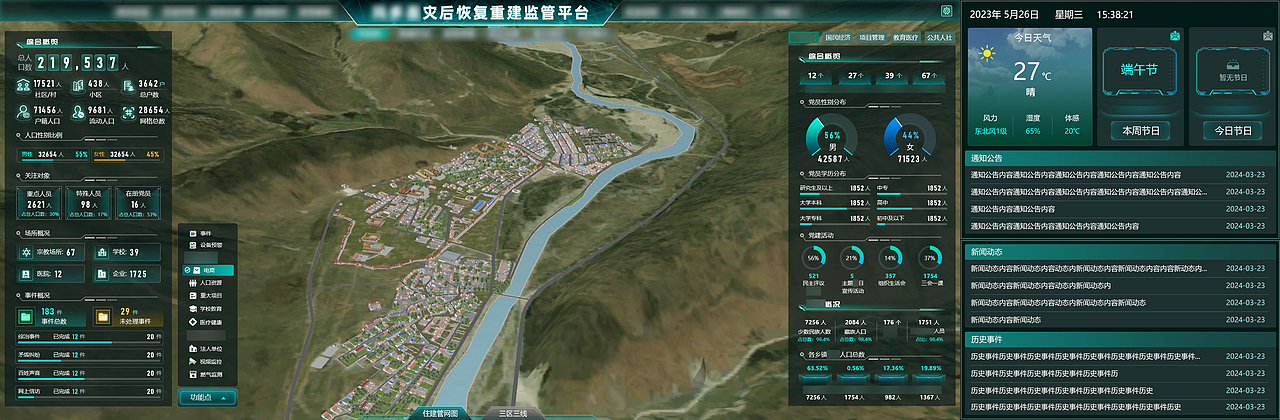Toggle the 学校教育 map layer
The height and width of the screenshot is (420, 1280).
[x=205, y=309]
